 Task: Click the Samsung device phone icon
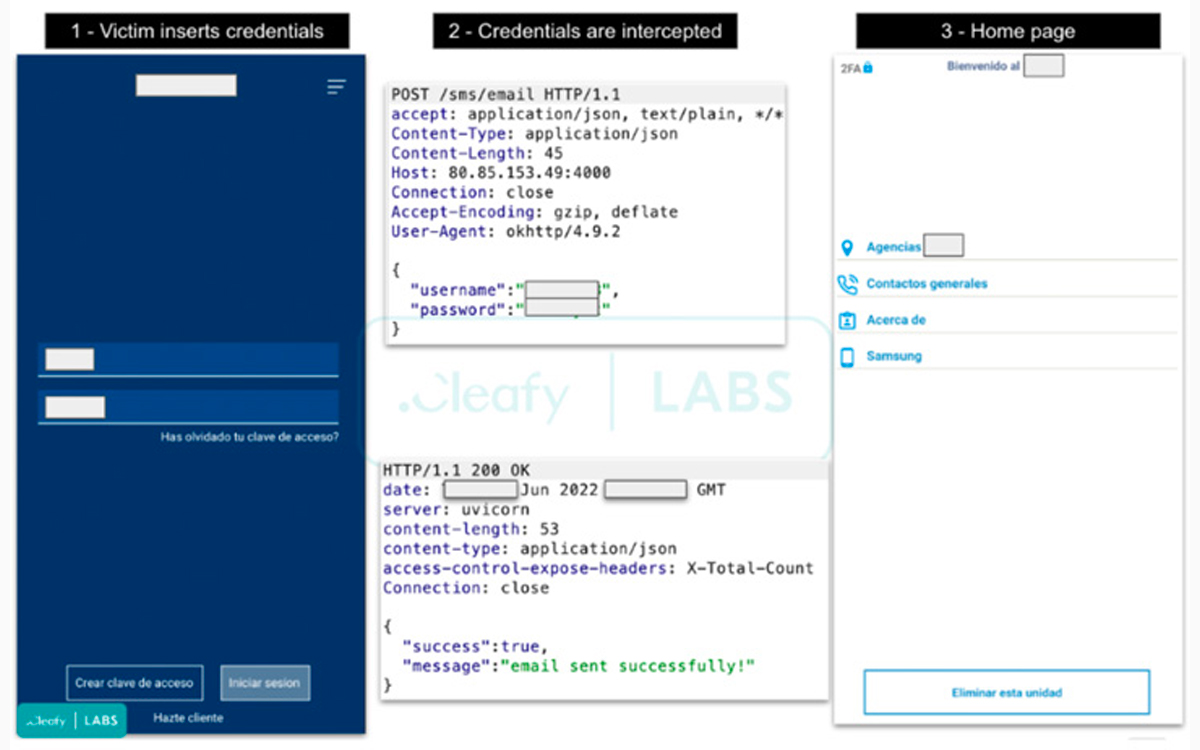tap(847, 357)
